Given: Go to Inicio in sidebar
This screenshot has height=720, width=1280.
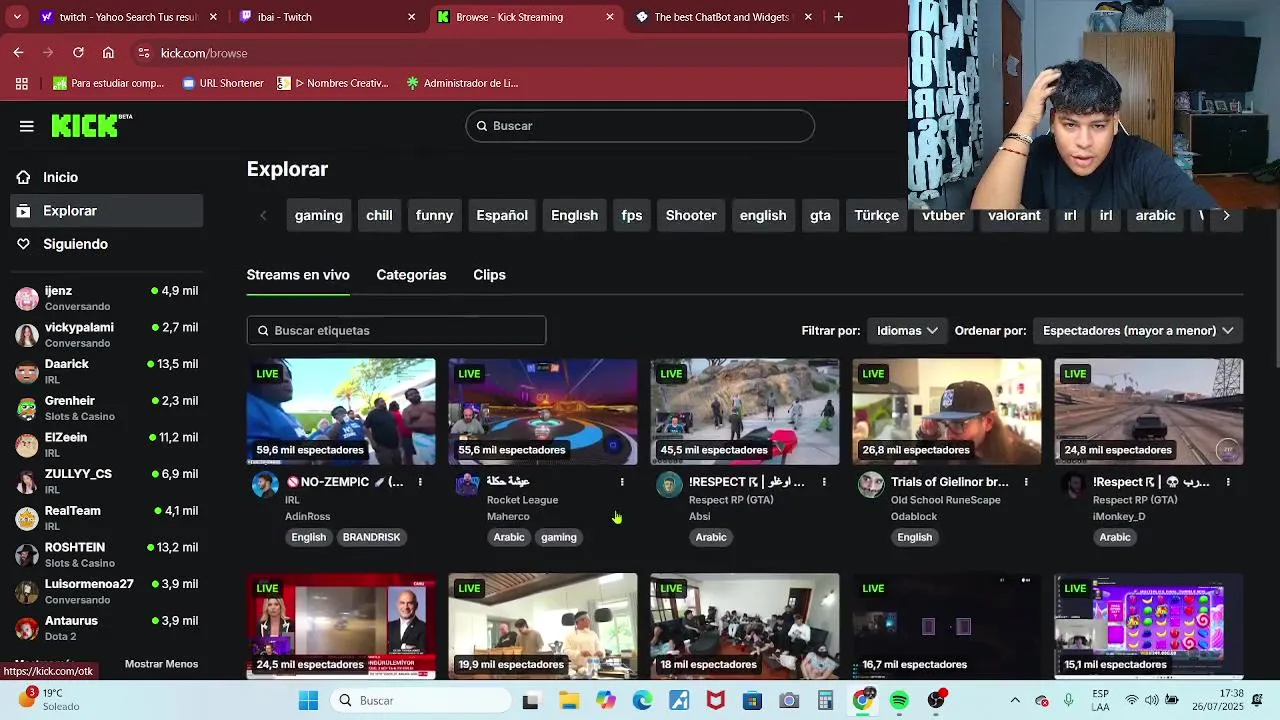Looking at the screenshot, I should [107, 177].
